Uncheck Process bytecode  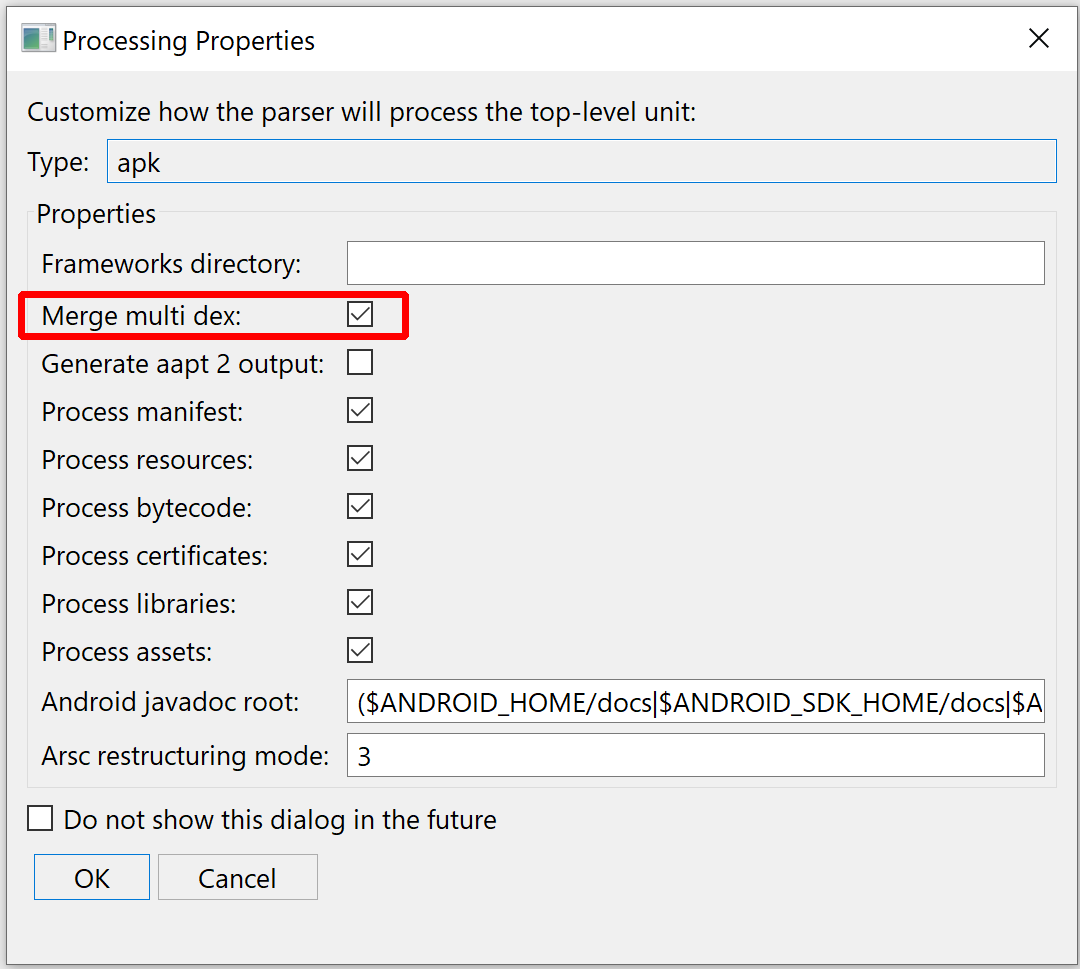pos(360,506)
